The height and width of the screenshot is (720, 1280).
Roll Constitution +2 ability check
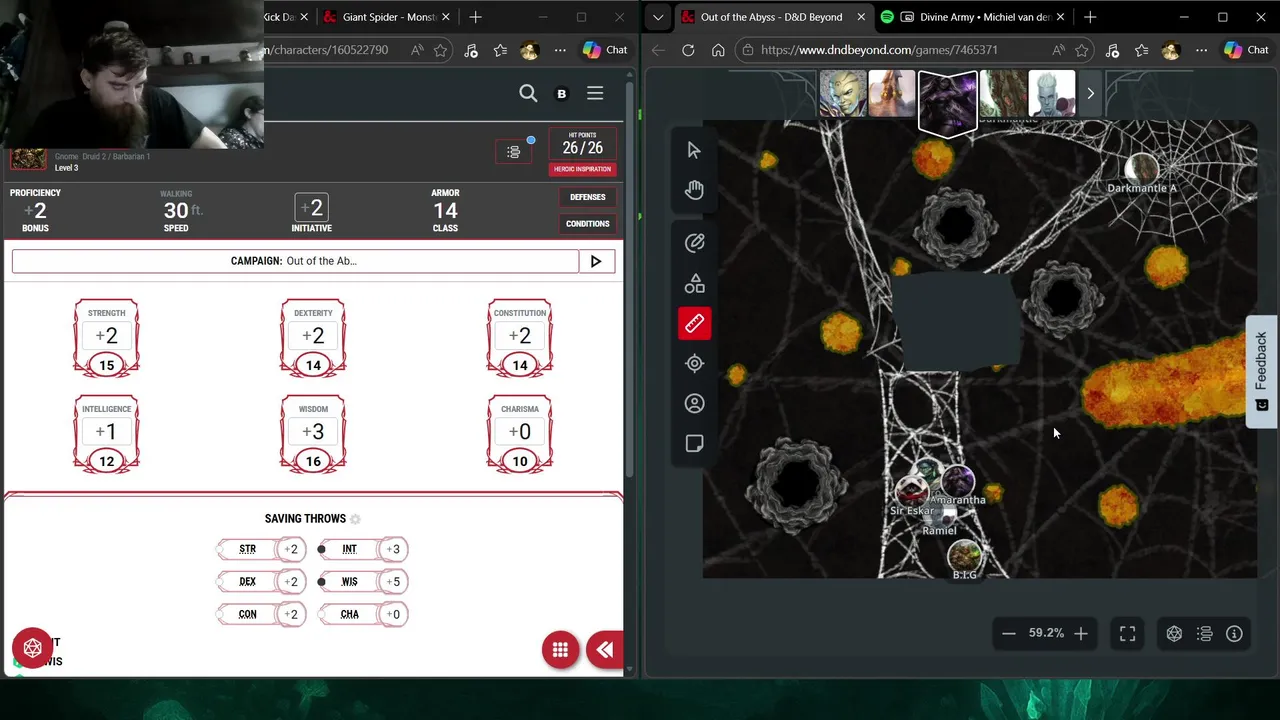tap(520, 336)
